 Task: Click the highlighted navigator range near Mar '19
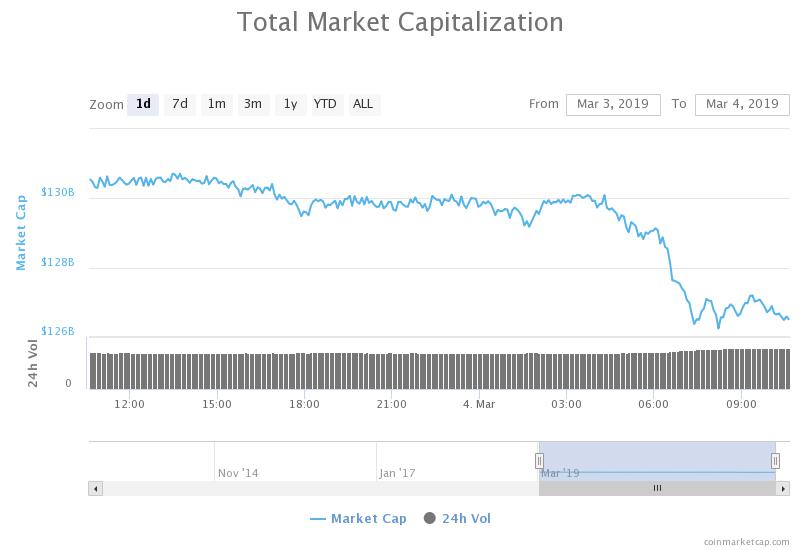(x=657, y=455)
